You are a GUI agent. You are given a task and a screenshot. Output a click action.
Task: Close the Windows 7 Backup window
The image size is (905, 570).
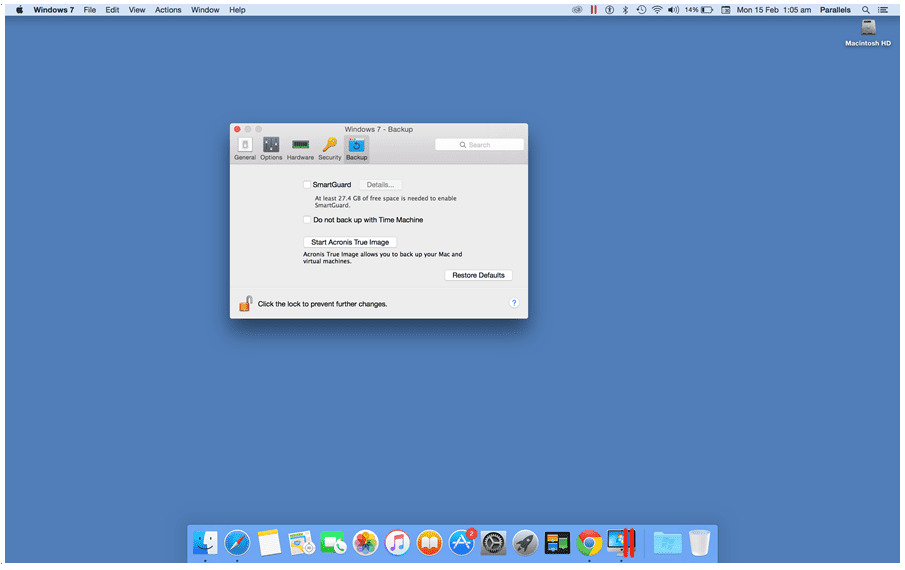pos(237,129)
